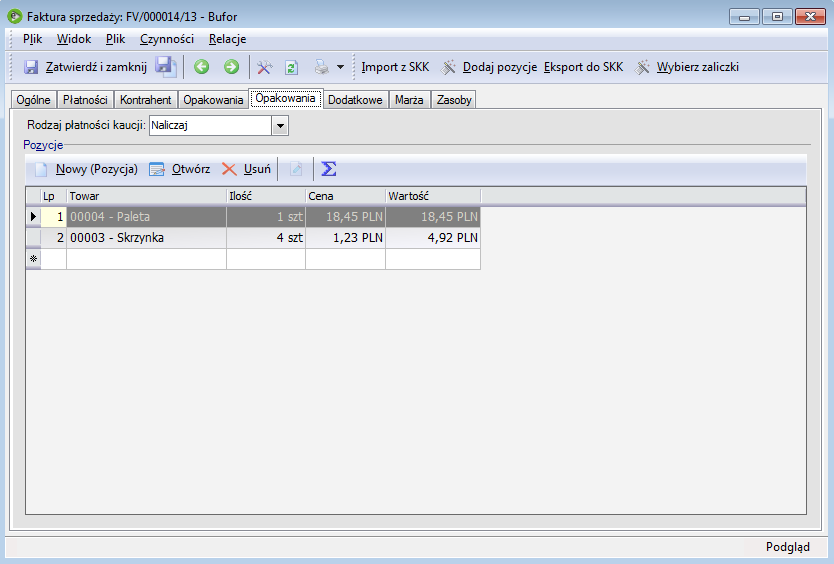Click the blue Sigma sum icon
834x564 pixels.
[x=329, y=169]
